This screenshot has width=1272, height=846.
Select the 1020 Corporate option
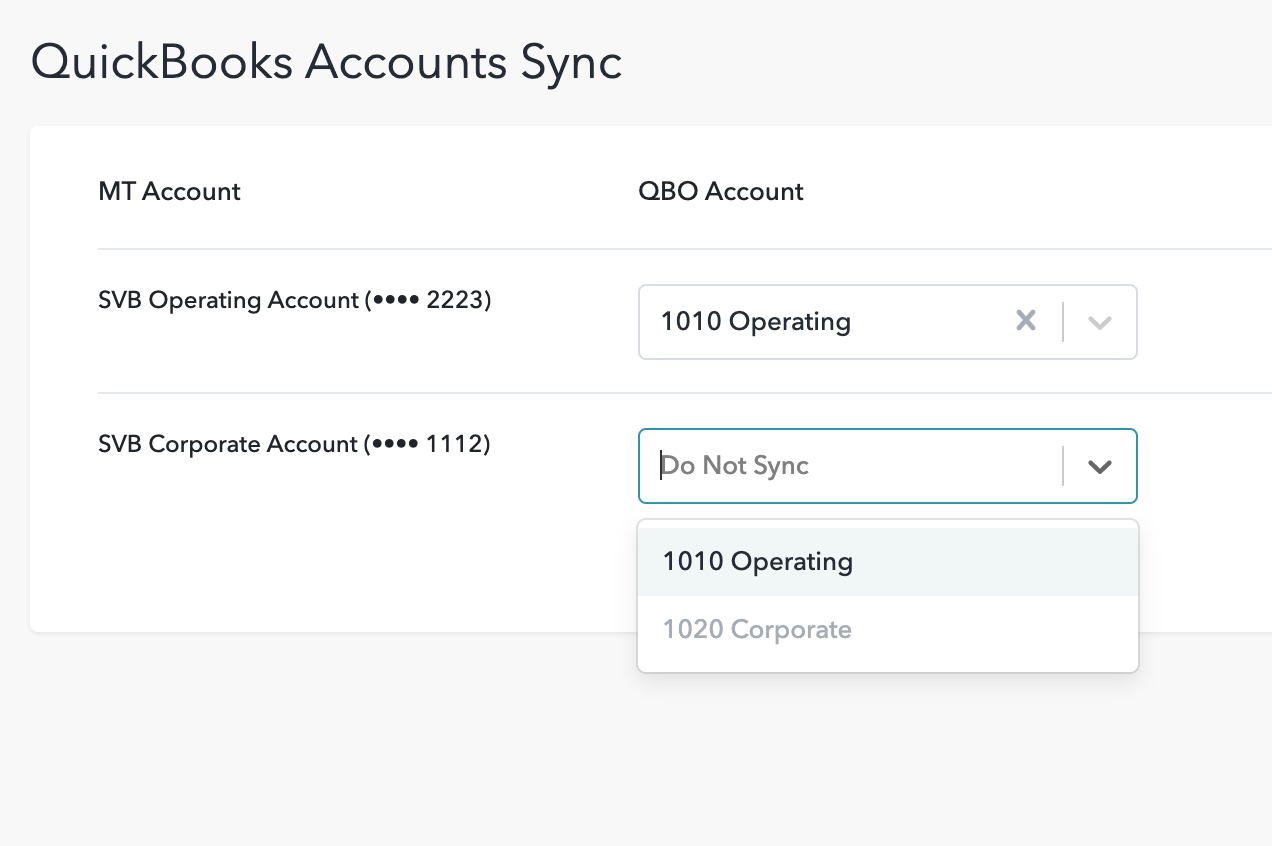[757, 630]
